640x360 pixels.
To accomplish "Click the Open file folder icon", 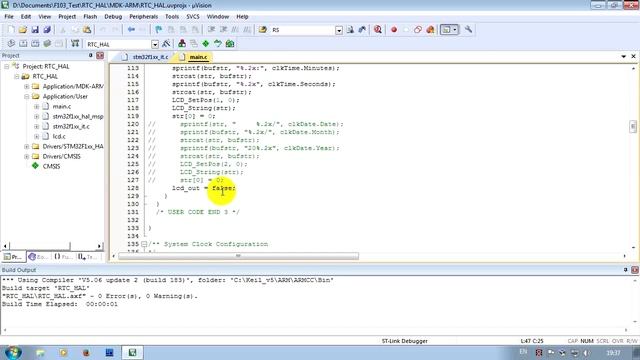I will pos(23,29).
